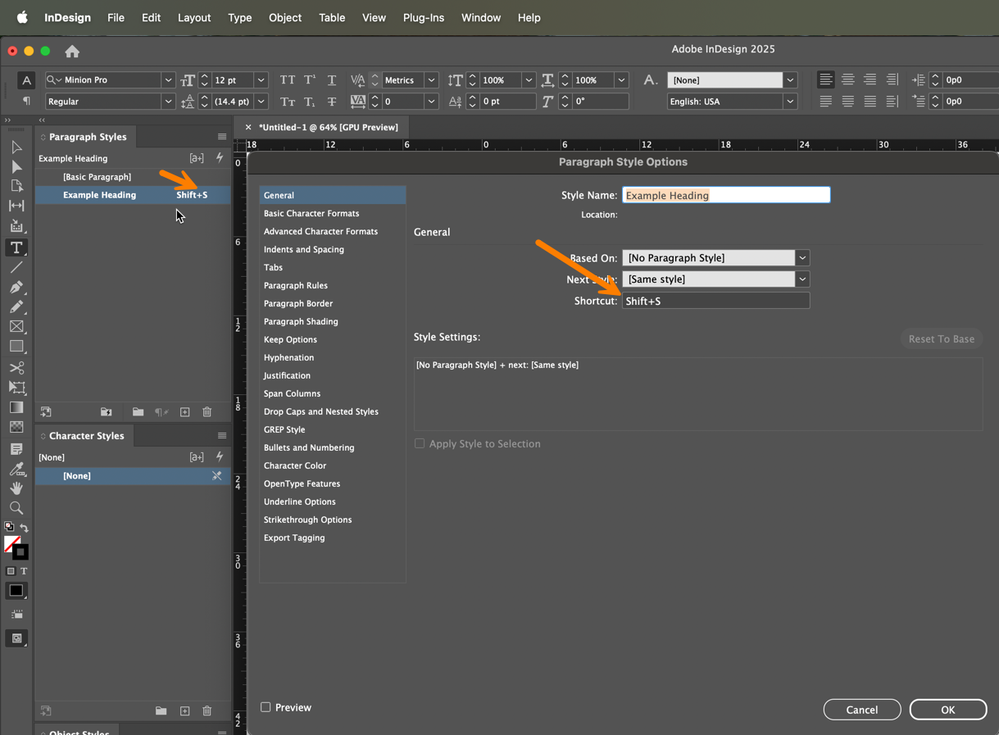Select the Zoom tool magnifier
The image size is (999, 735).
click(17, 508)
